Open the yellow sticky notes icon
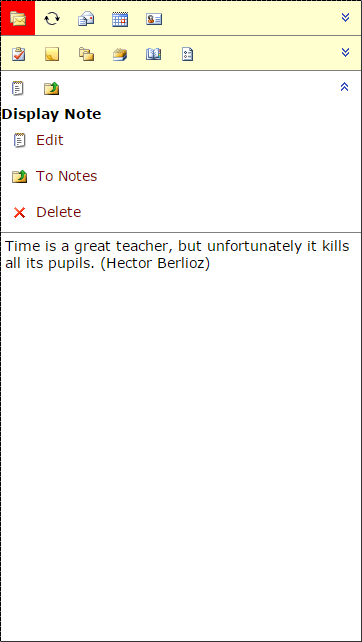Screen dimensions: 362x642 pos(52,54)
